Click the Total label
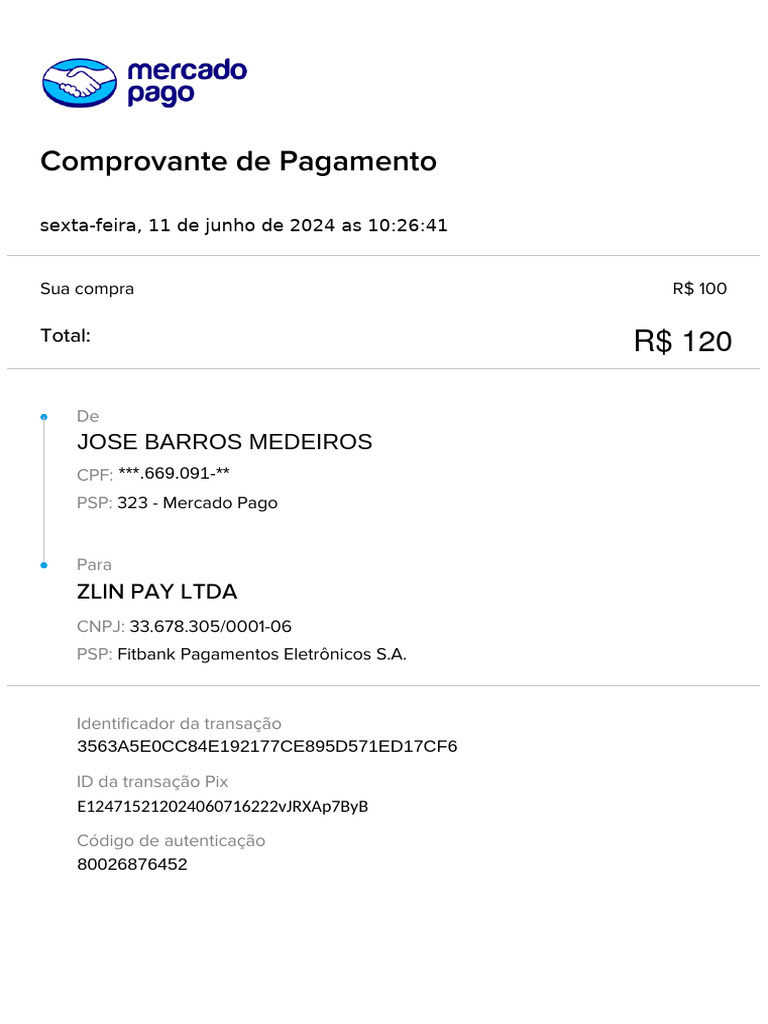Viewport: 768px width, 1024px height. click(x=65, y=336)
